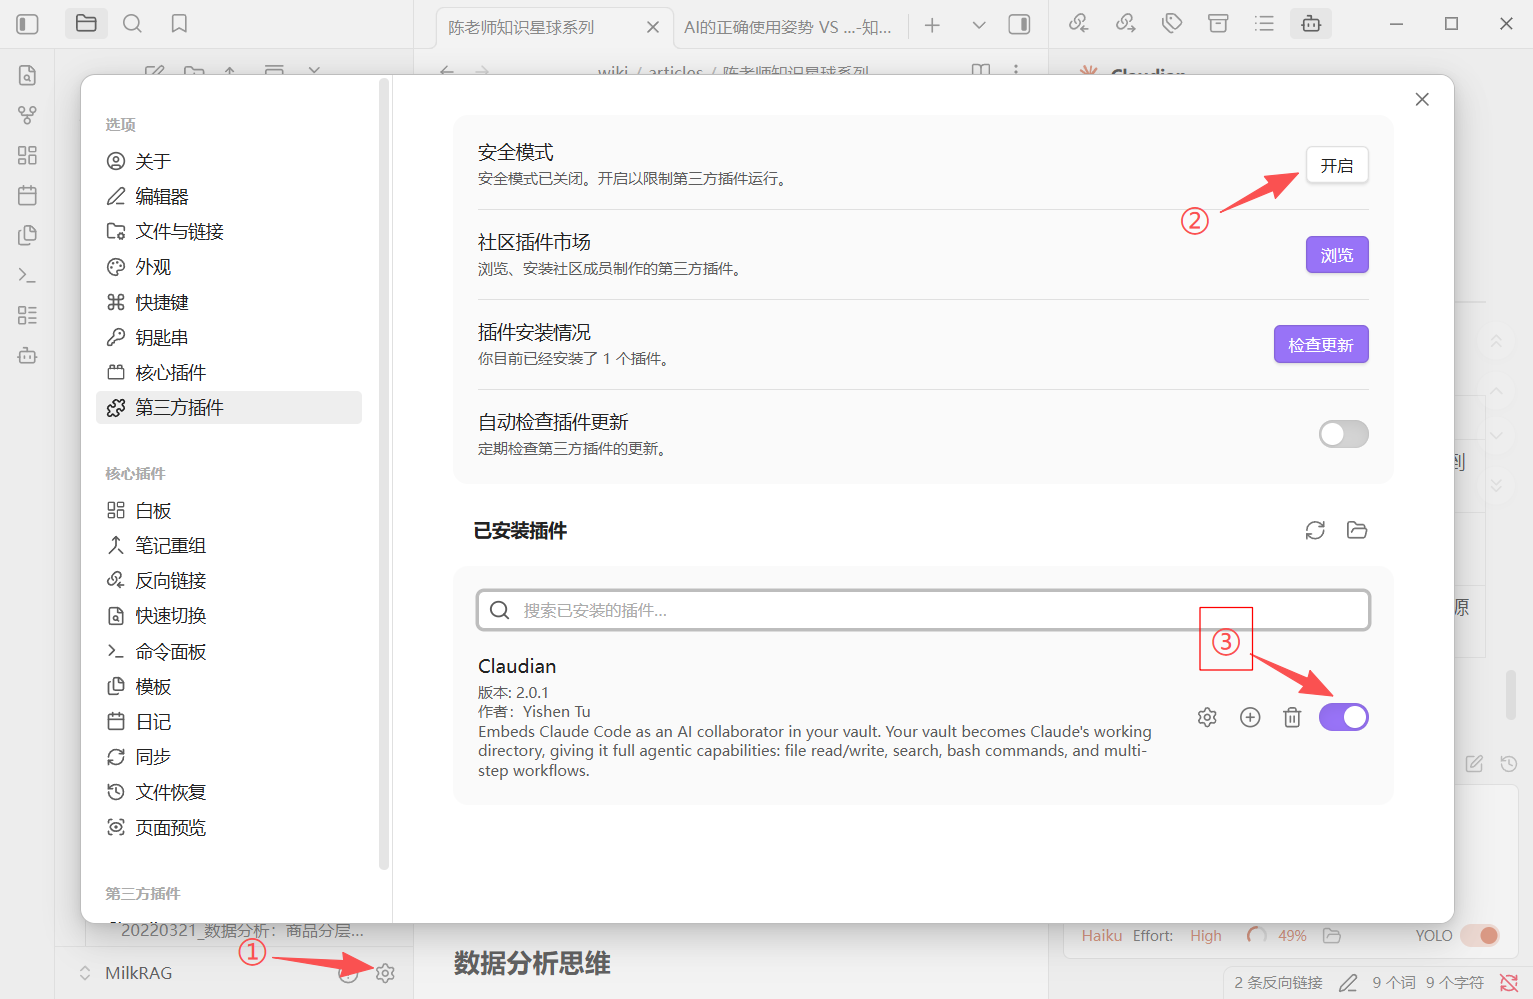Screen dimensions: 1533x999
Task: Expand the tab list dropdown chevron
Action: pos(979,25)
